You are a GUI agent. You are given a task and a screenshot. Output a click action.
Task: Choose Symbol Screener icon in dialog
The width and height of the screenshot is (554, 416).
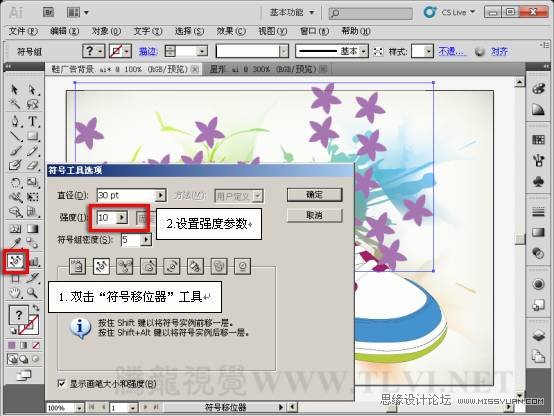[219, 266]
